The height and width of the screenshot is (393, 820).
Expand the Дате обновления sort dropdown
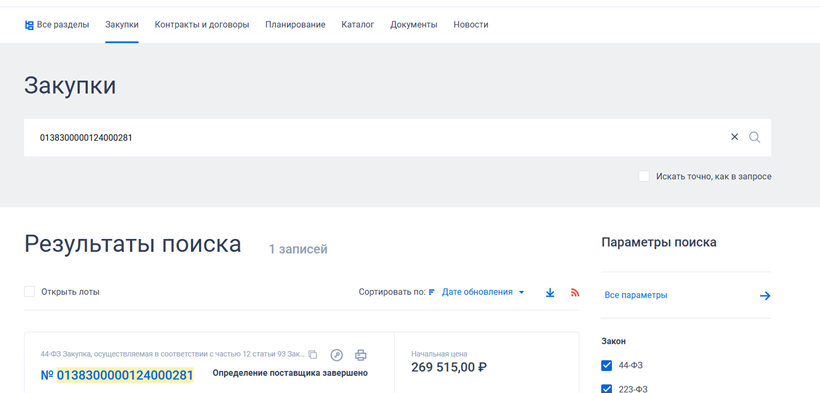point(483,292)
